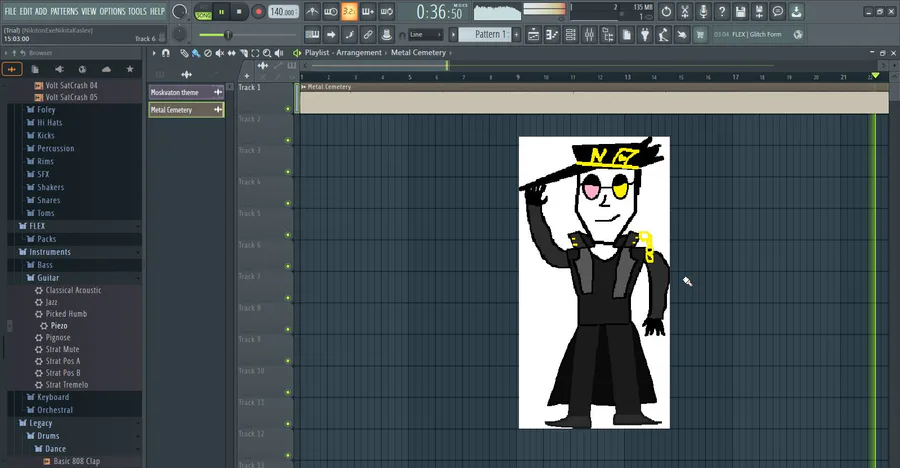This screenshot has width=900, height=468.
Task: Mute Track 10 using its green dot
Action: click(x=288, y=393)
